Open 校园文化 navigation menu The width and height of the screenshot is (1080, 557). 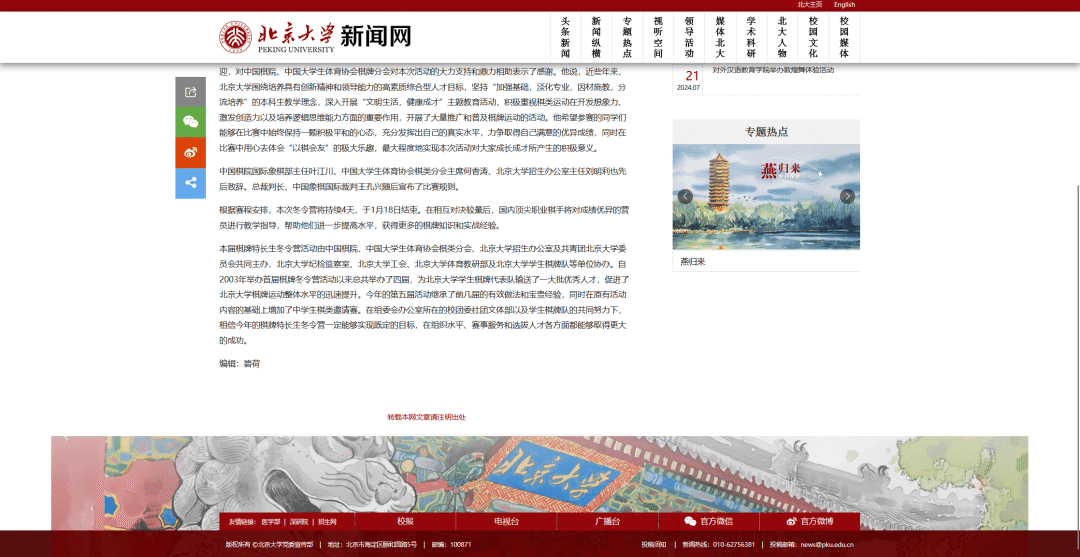[813, 37]
